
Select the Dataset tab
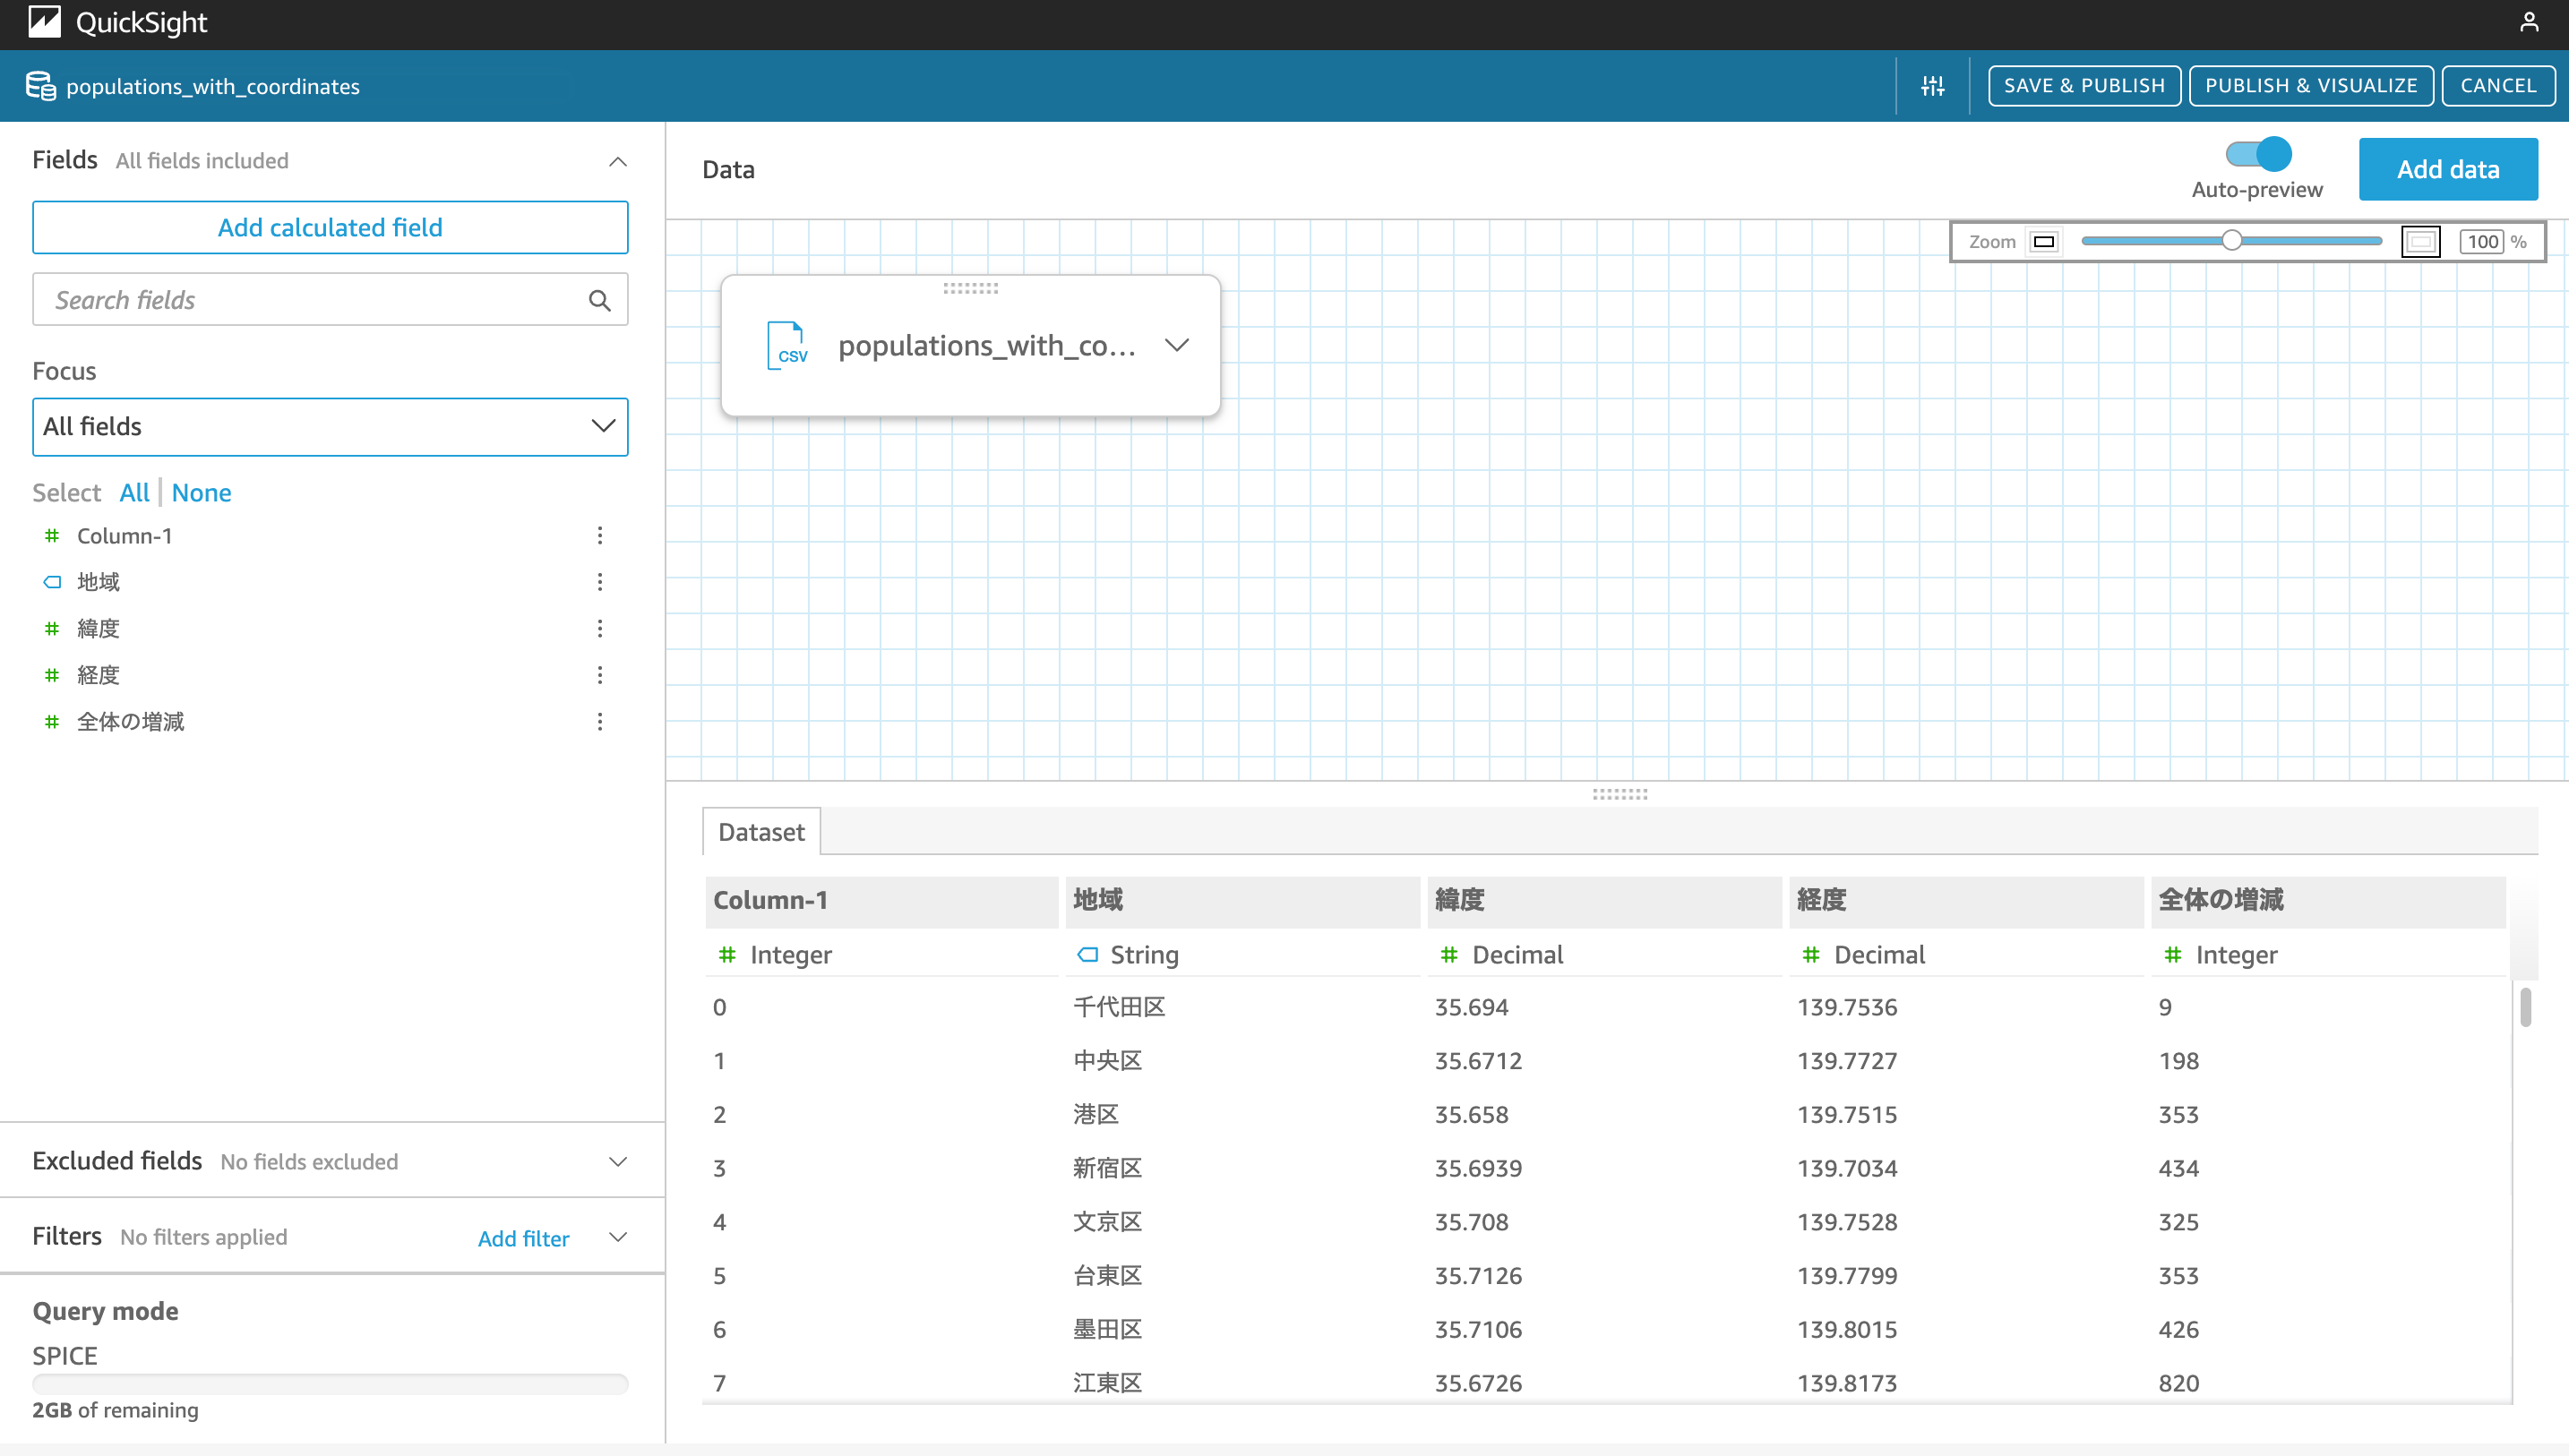761,831
